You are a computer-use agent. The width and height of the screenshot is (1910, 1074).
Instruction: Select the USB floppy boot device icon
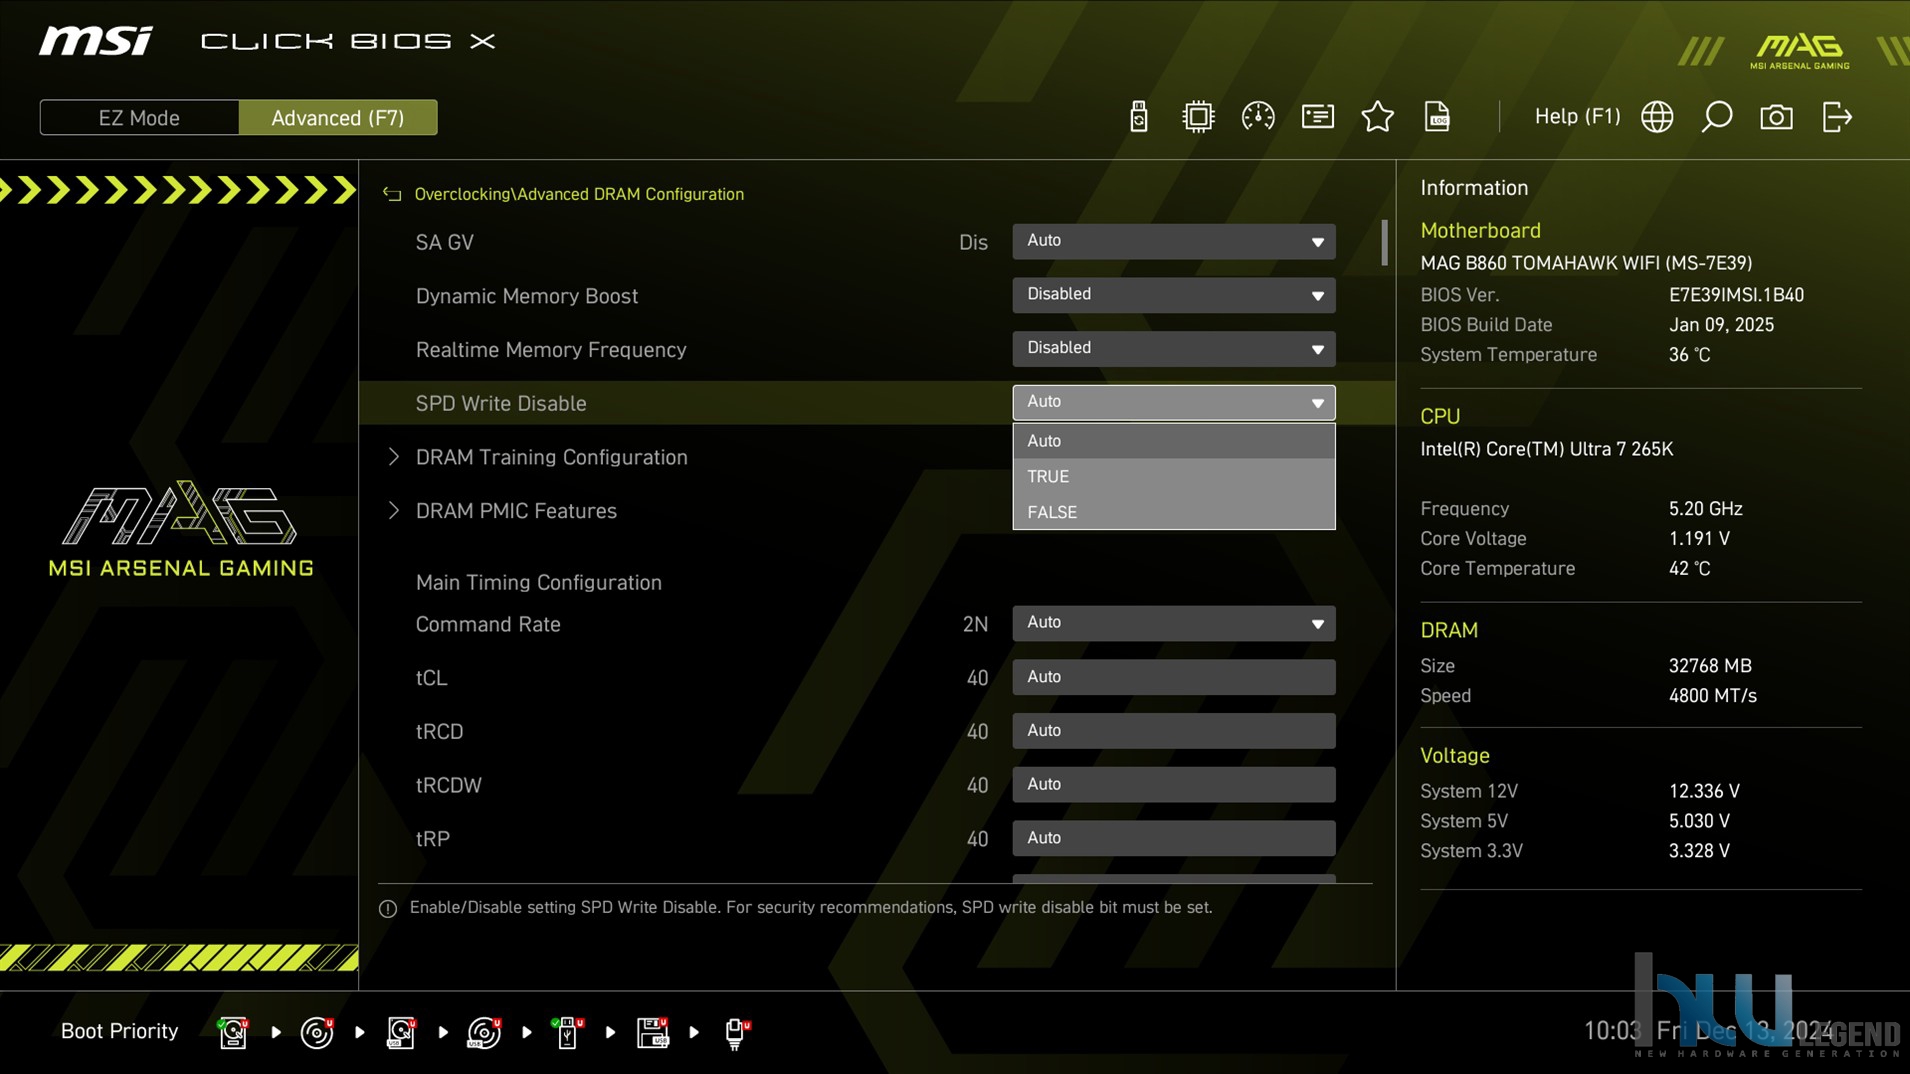click(652, 1032)
